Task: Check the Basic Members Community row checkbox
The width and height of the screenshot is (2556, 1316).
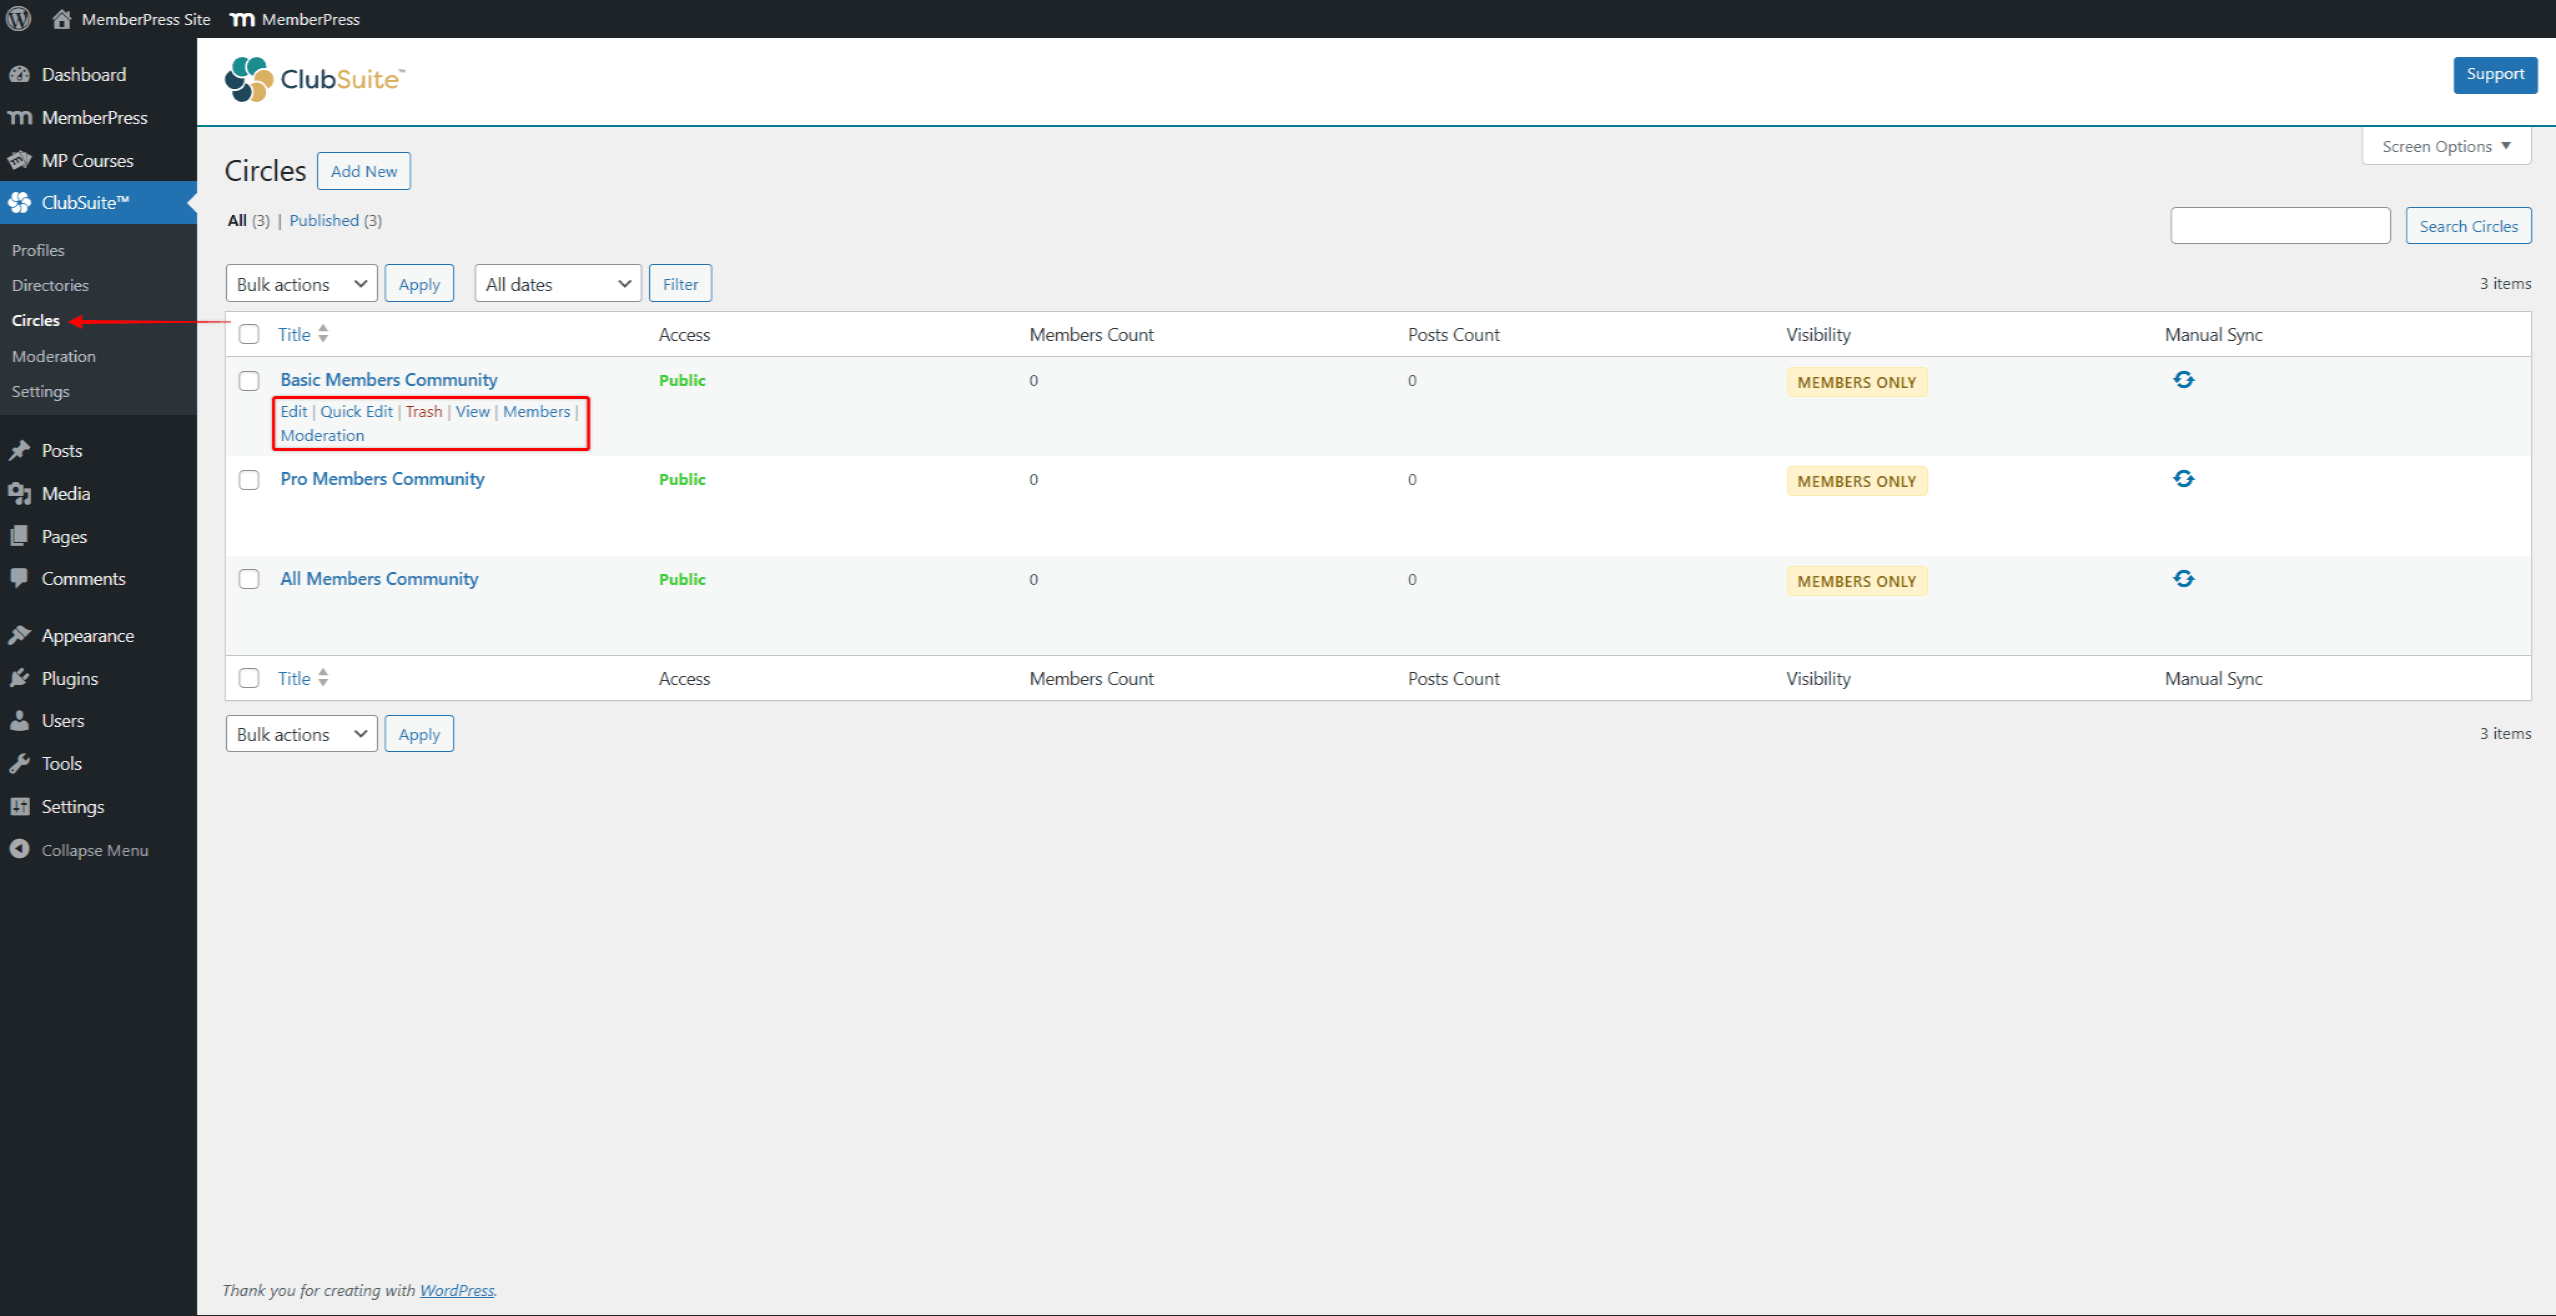Action: [249, 381]
